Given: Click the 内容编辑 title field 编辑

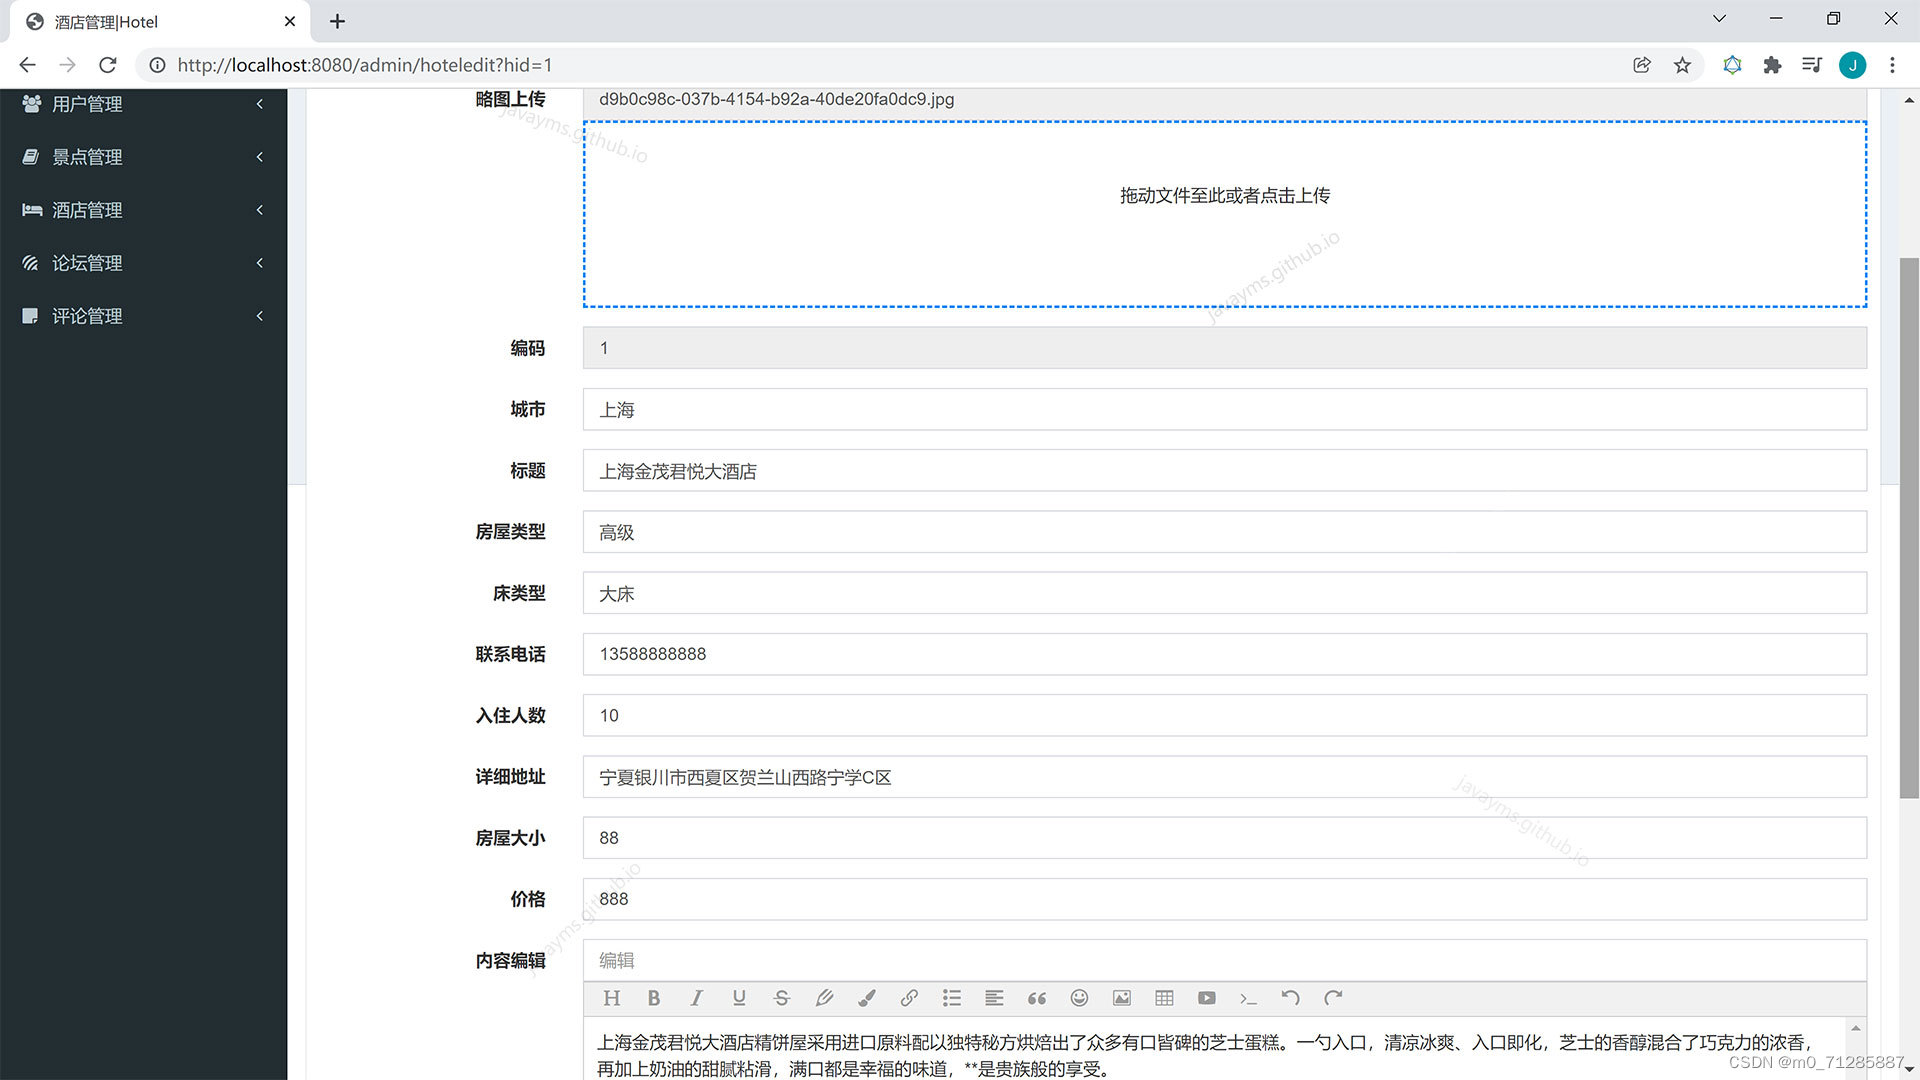Looking at the screenshot, I should 1225,961.
